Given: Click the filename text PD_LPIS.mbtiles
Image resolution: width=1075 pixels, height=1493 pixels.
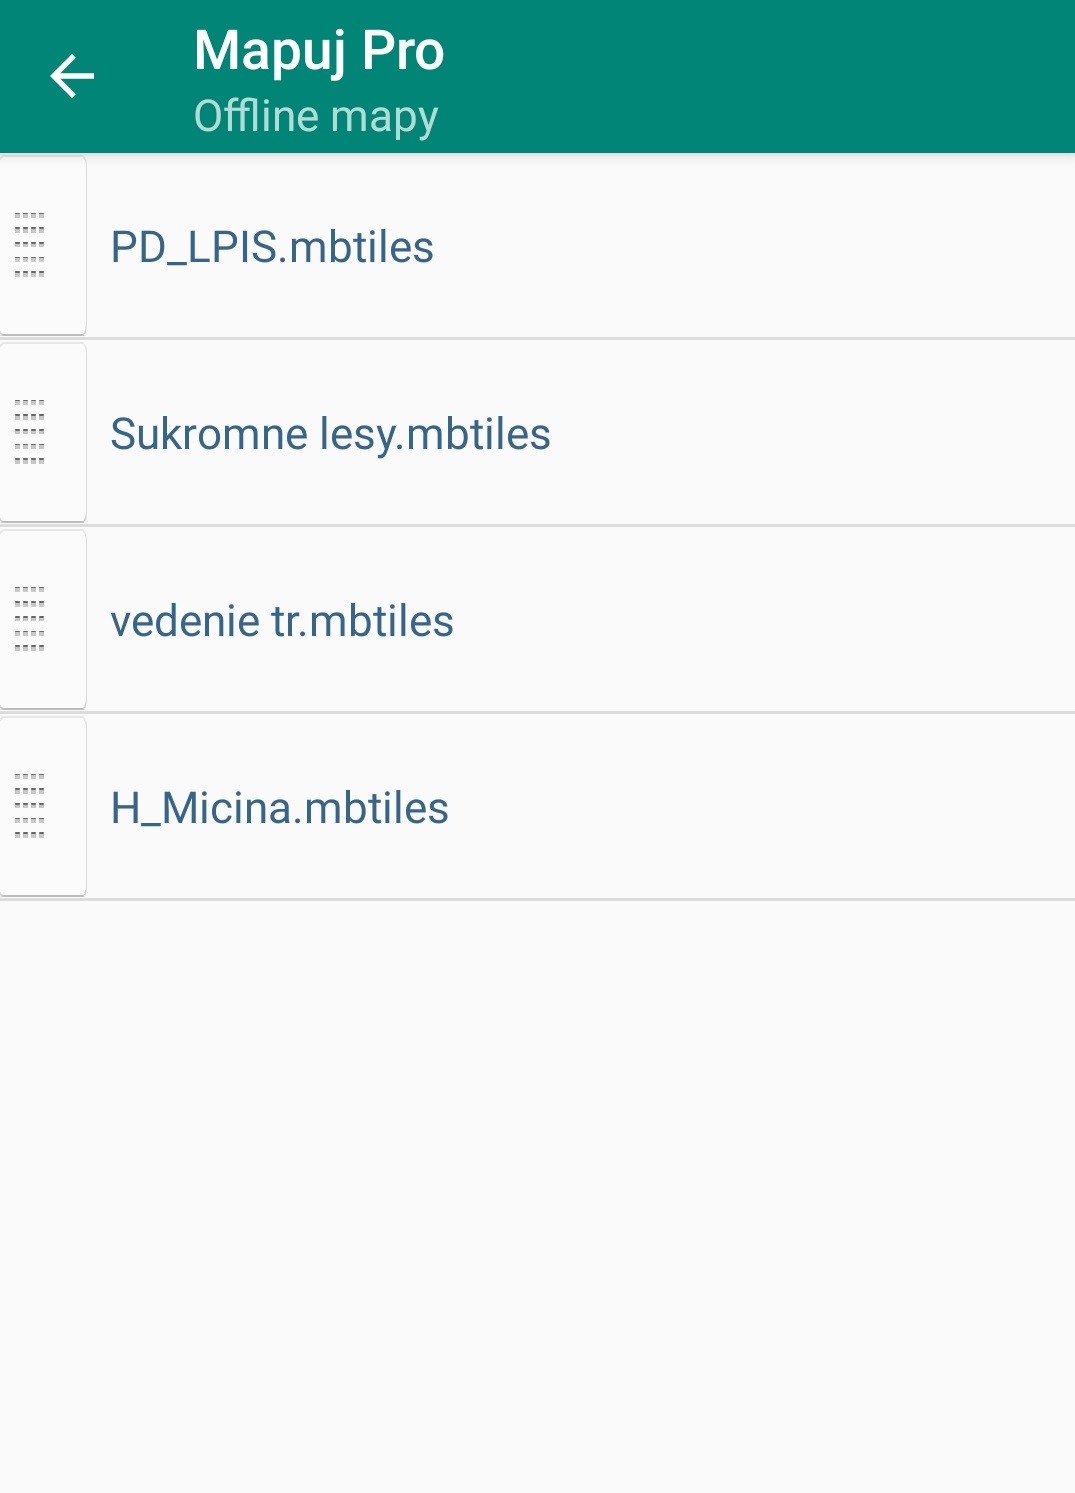Looking at the screenshot, I should 272,247.
